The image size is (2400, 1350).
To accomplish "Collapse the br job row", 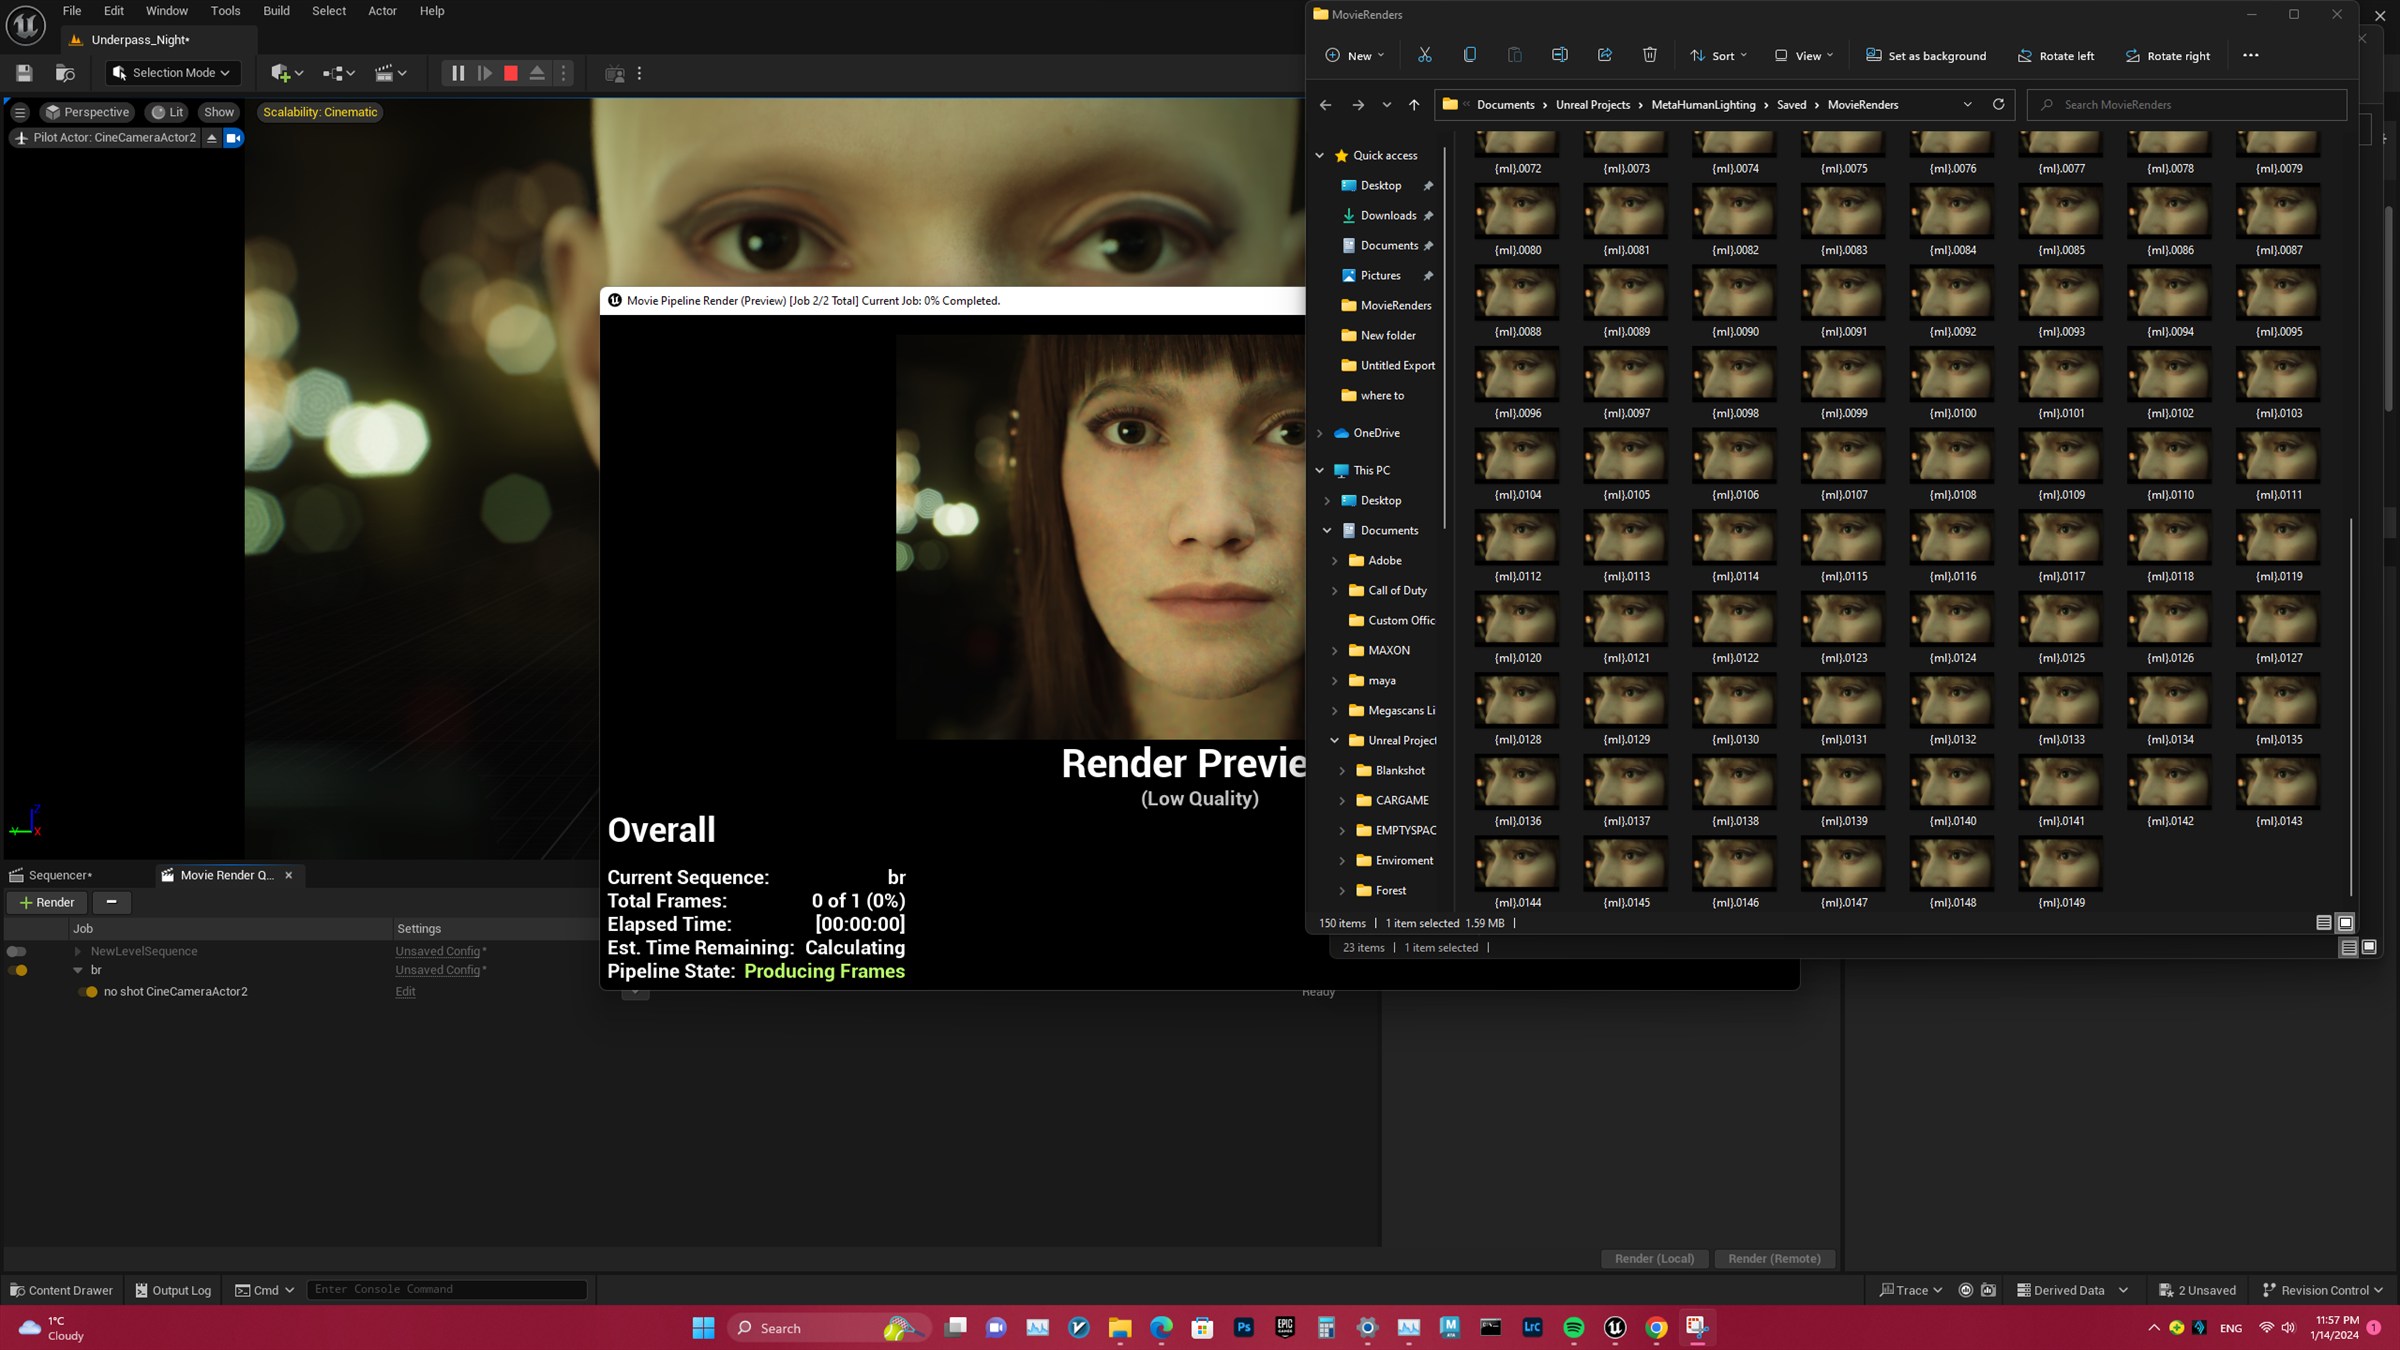I will 78,970.
